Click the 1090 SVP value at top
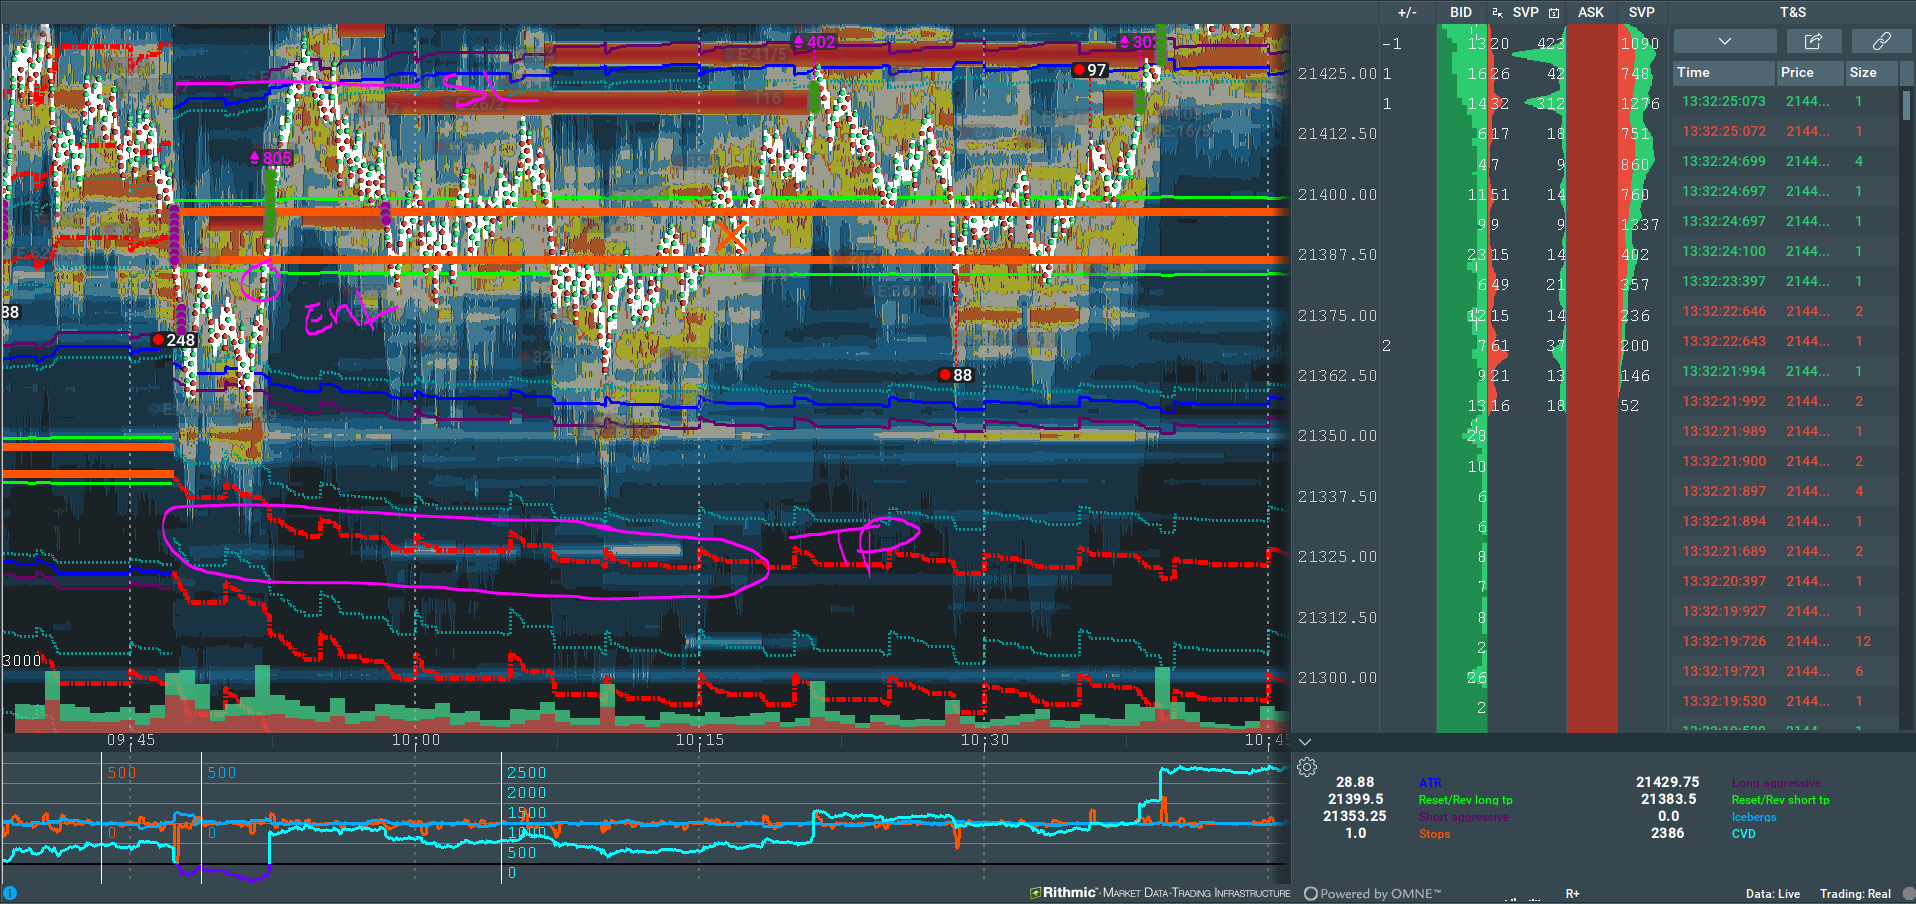This screenshot has width=1916, height=904. (1639, 44)
